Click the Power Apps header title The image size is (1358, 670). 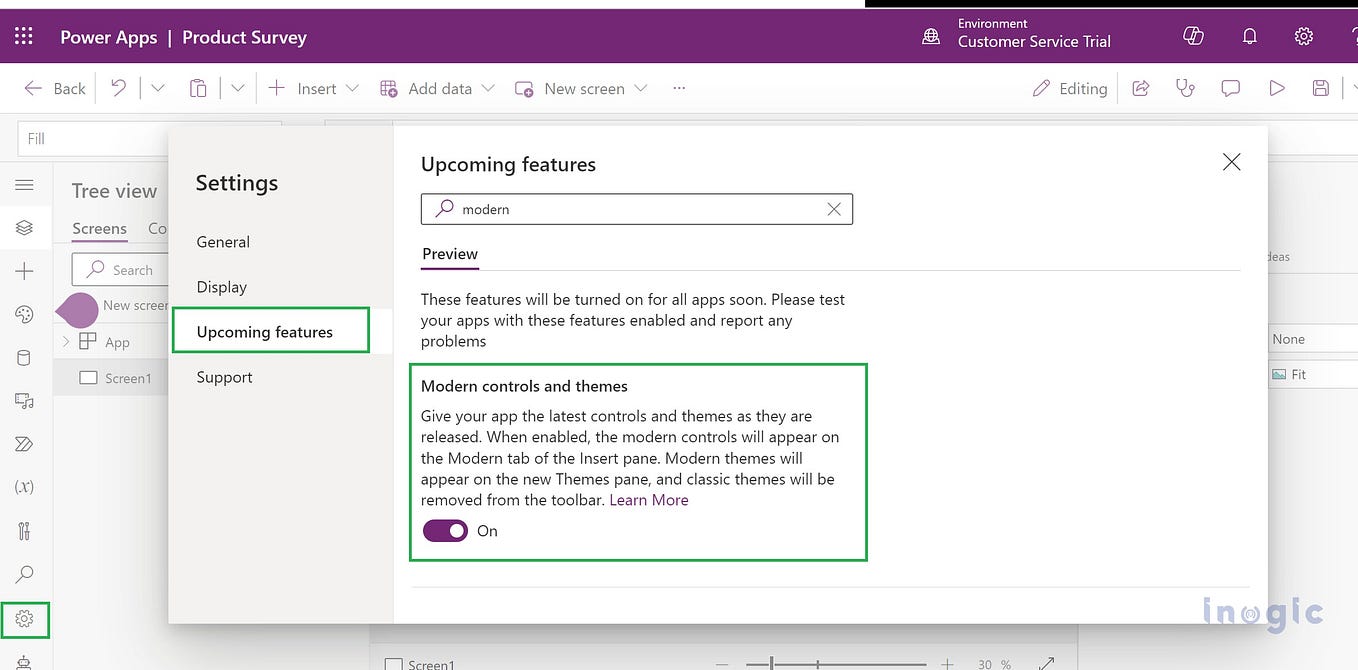pyautogui.click(x=108, y=37)
